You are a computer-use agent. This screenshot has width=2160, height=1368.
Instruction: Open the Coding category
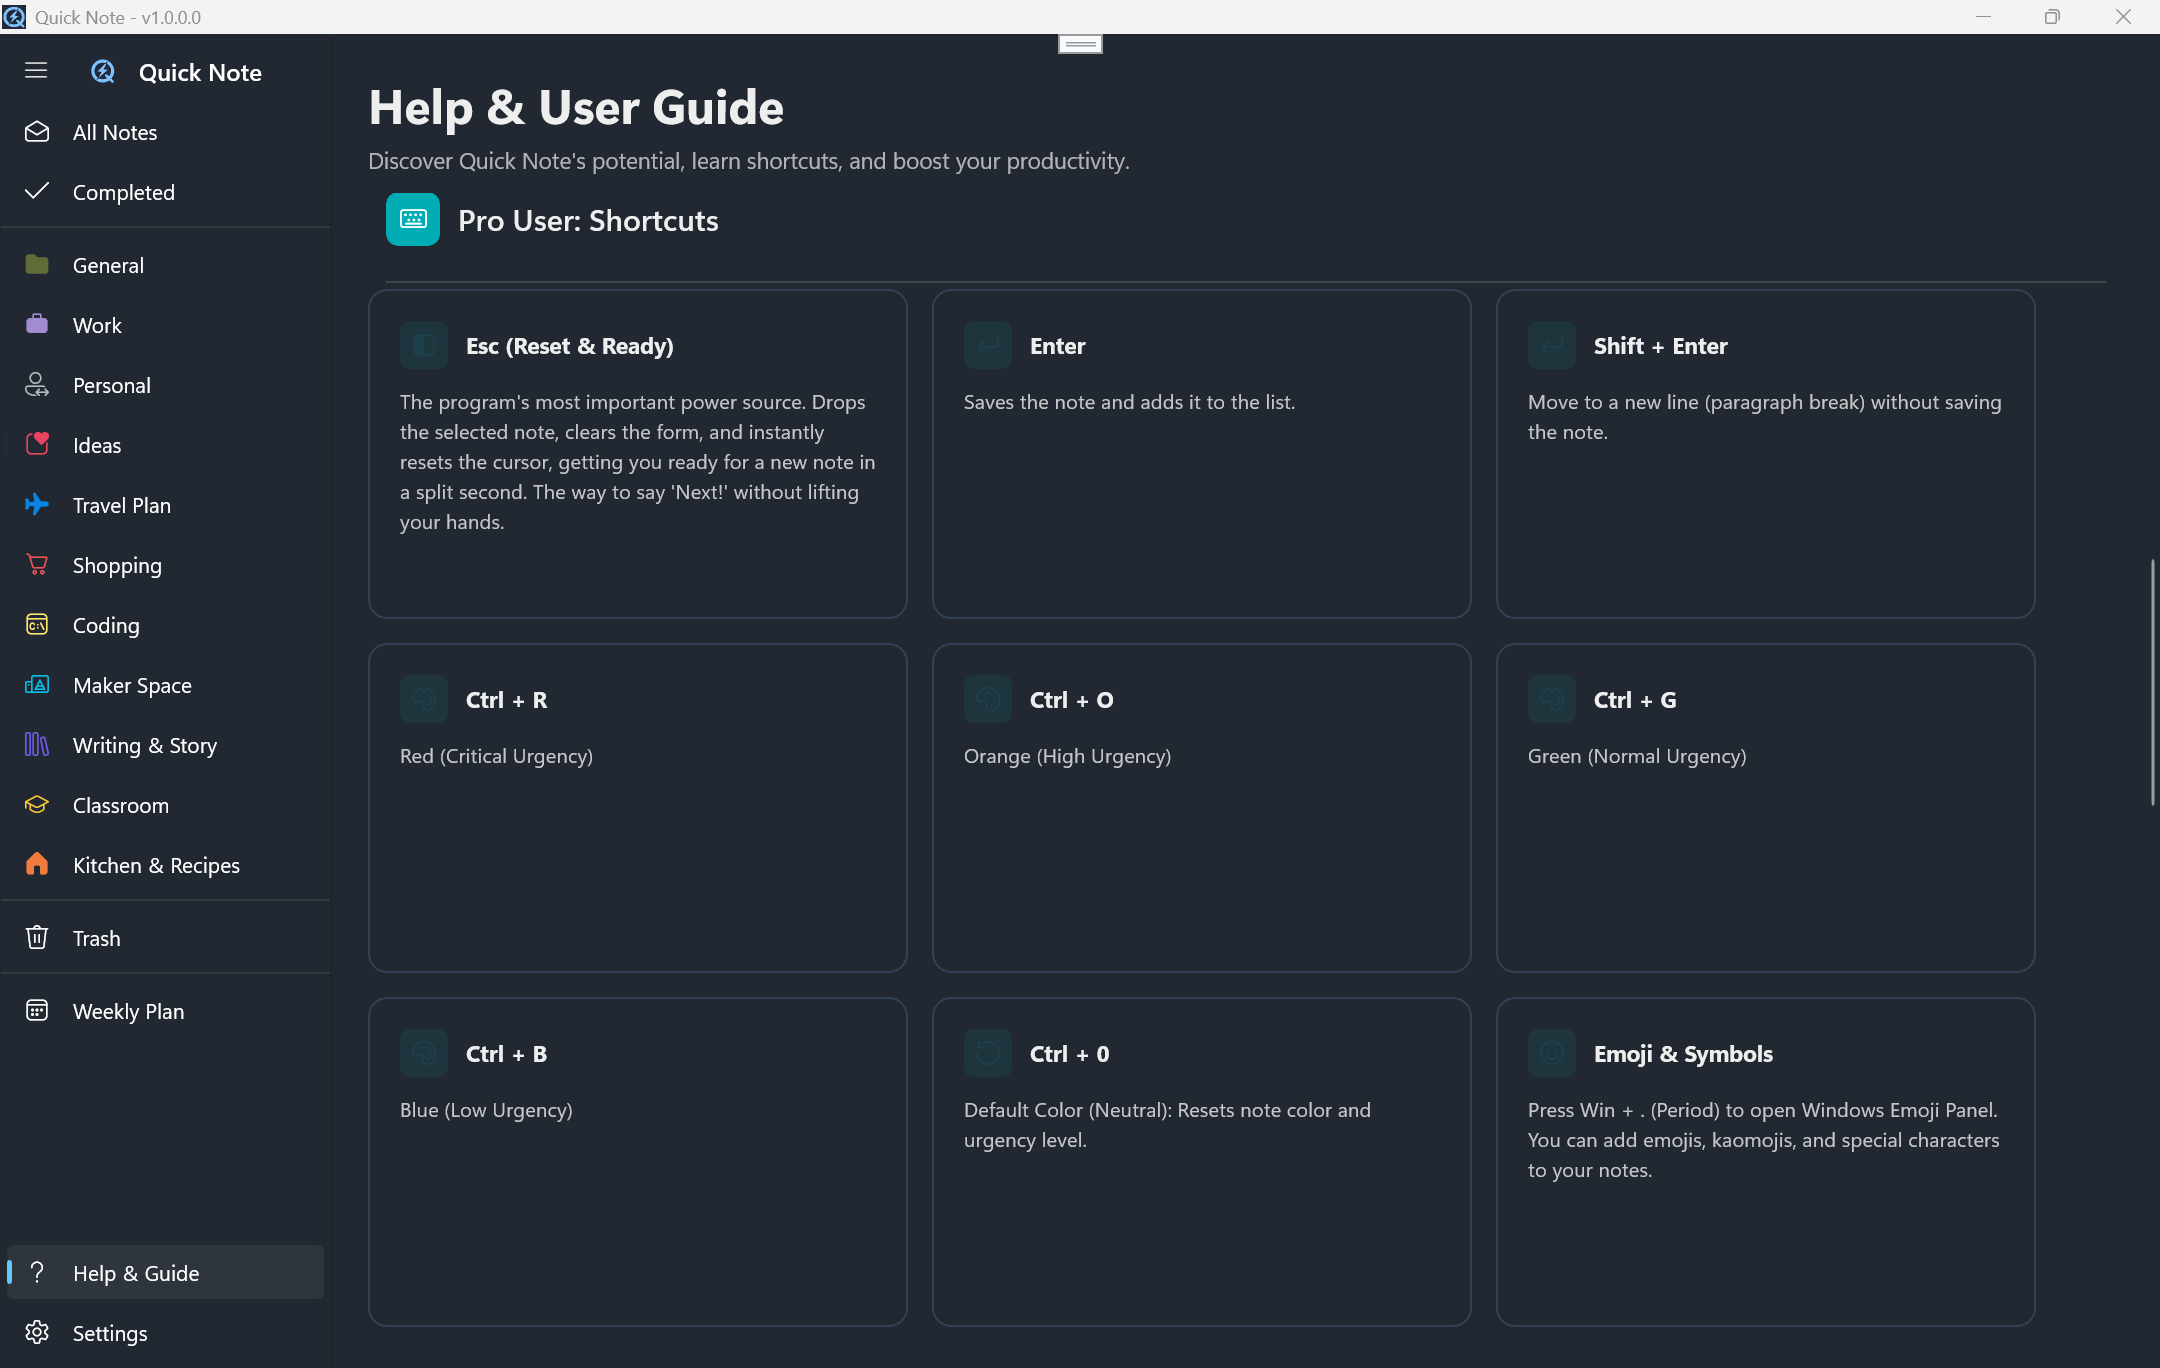click(x=106, y=625)
